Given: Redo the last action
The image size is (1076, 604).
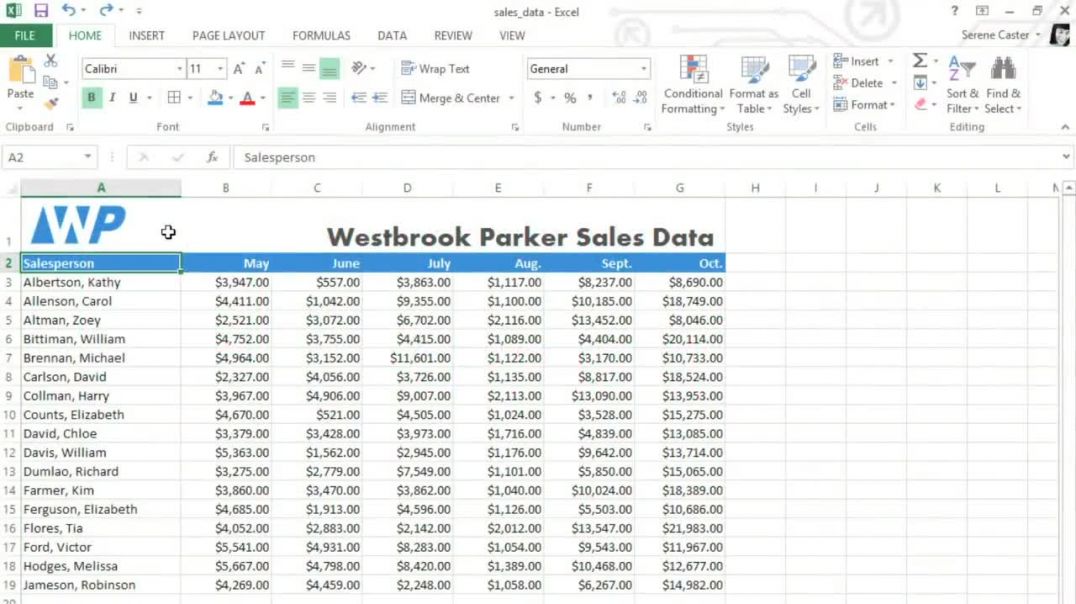Looking at the screenshot, I should (106, 10).
